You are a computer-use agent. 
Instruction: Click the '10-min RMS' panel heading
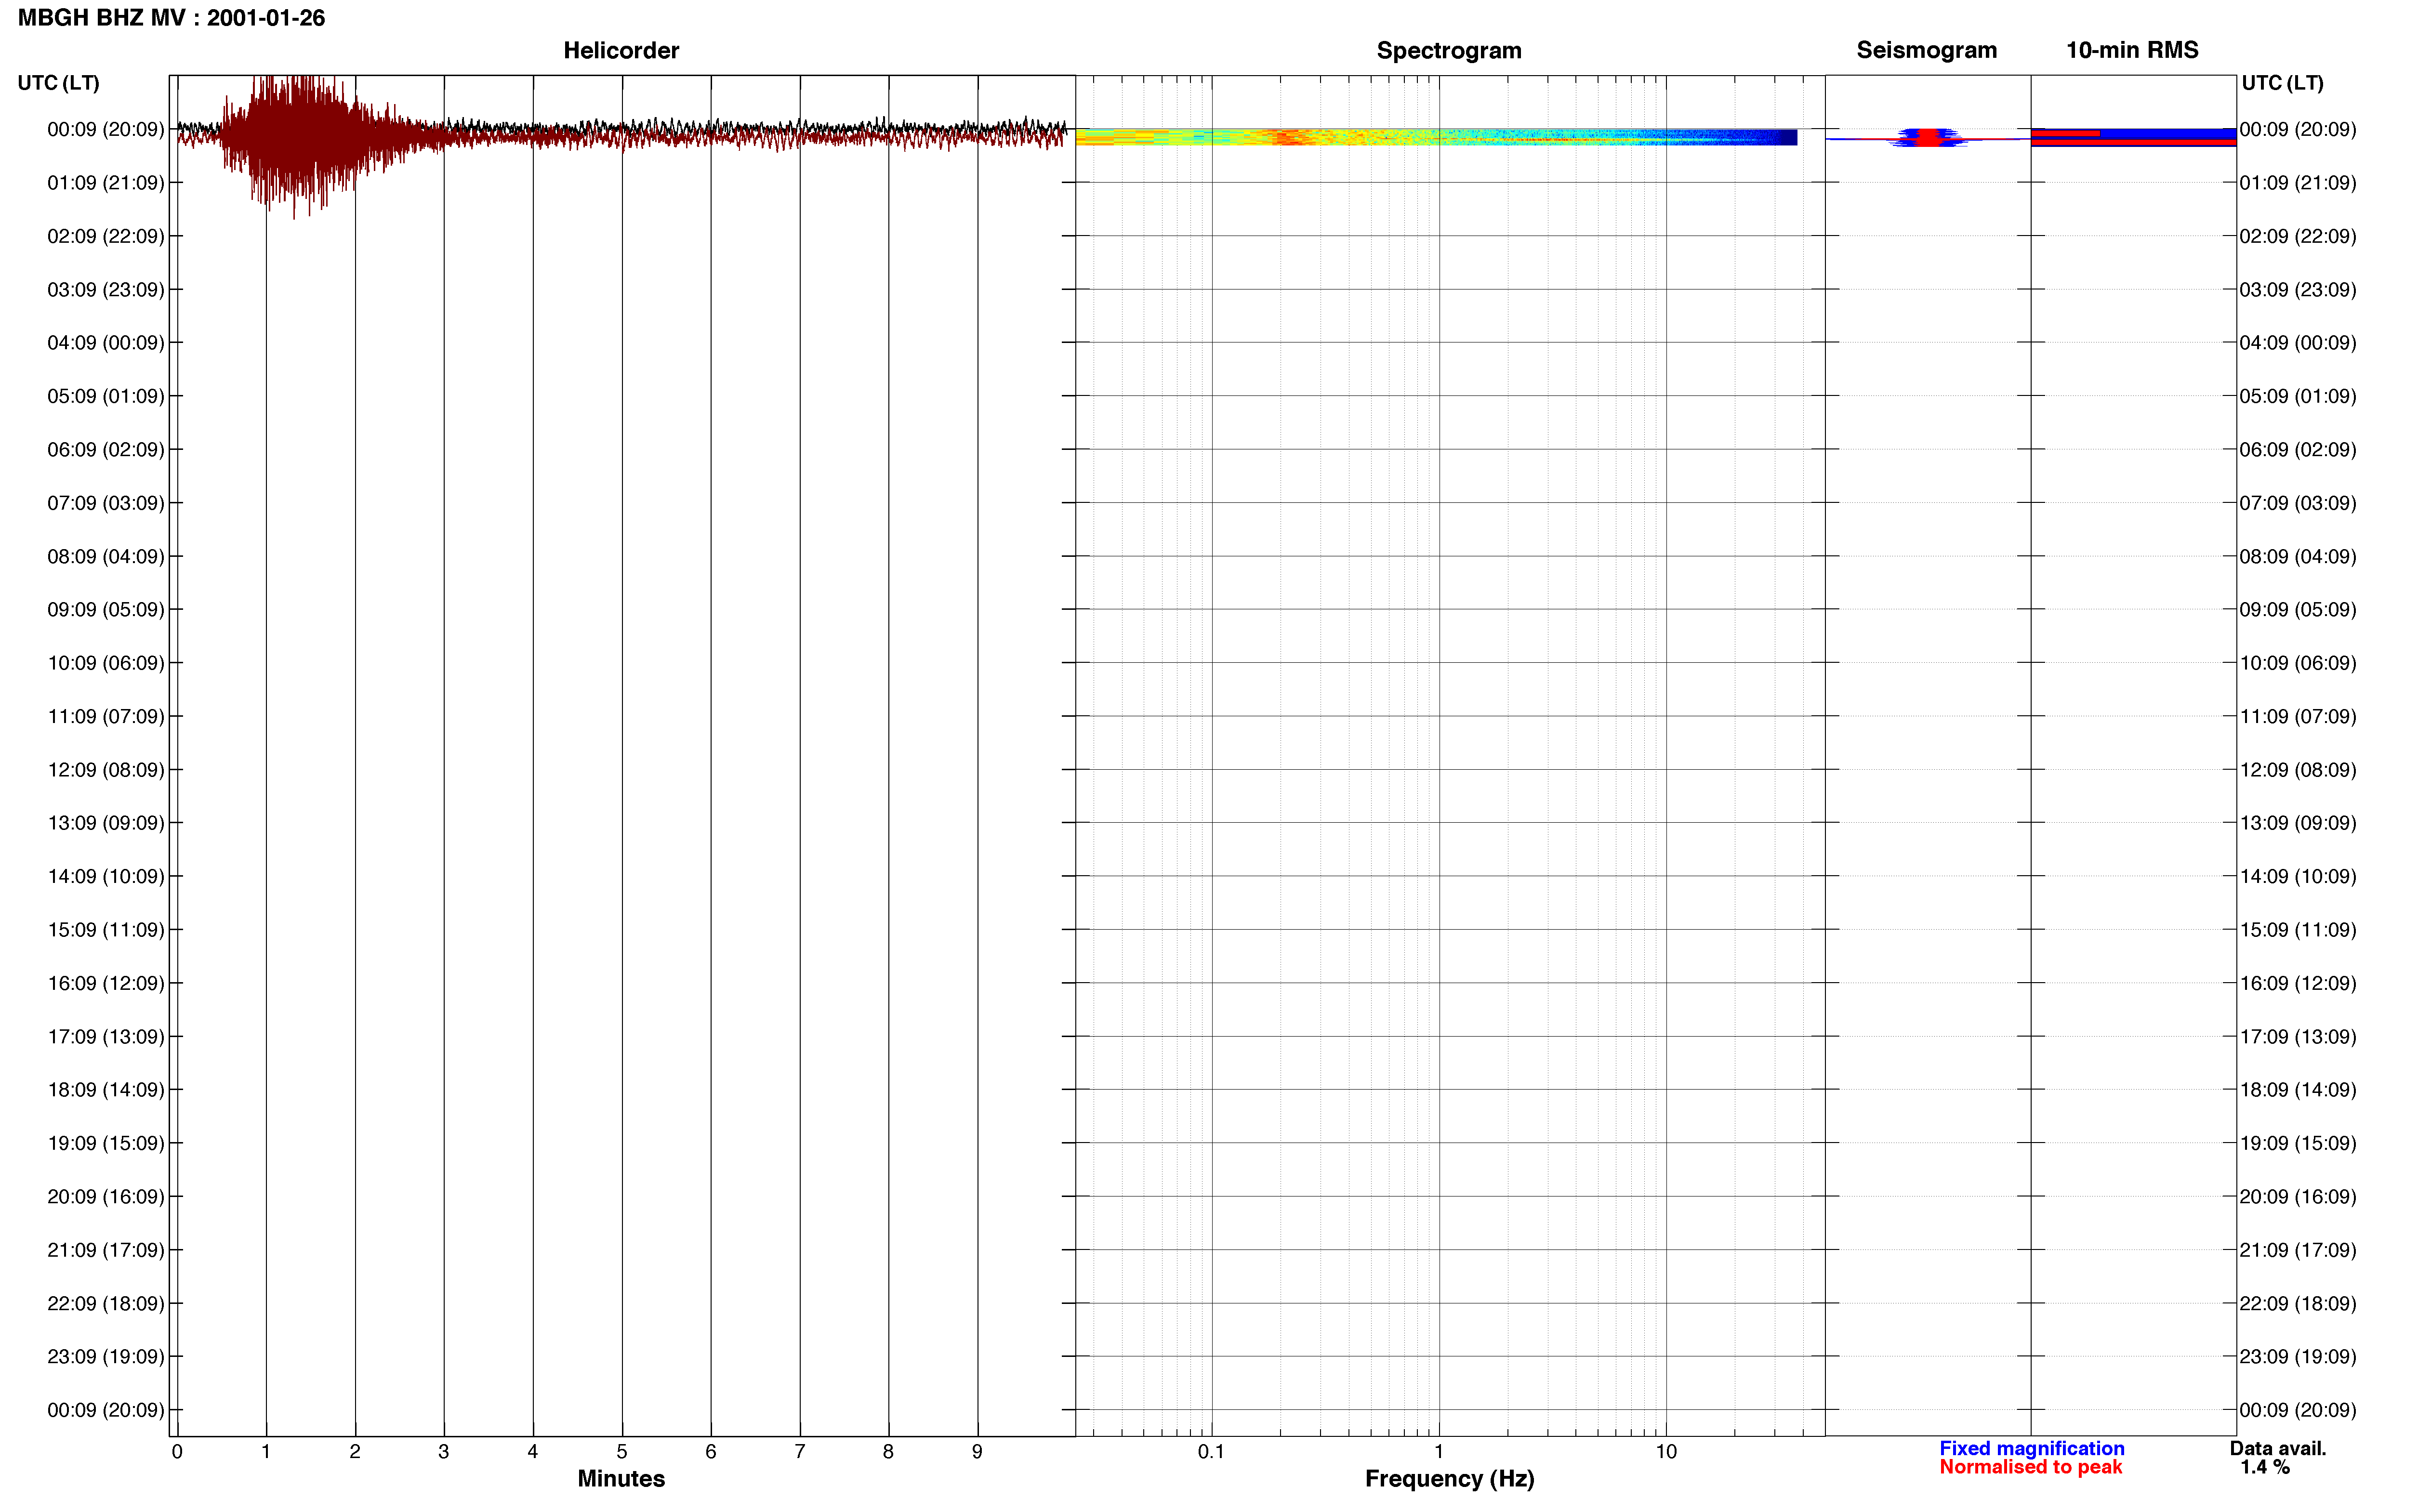(x=2132, y=50)
